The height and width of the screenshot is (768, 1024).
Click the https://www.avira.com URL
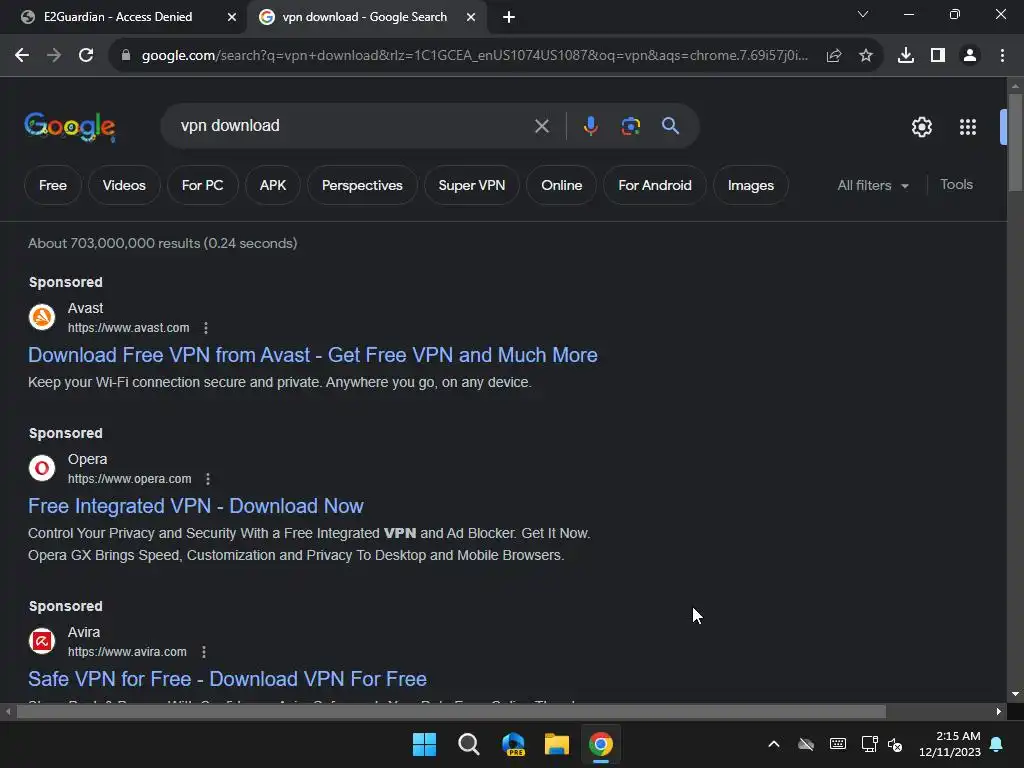click(127, 652)
